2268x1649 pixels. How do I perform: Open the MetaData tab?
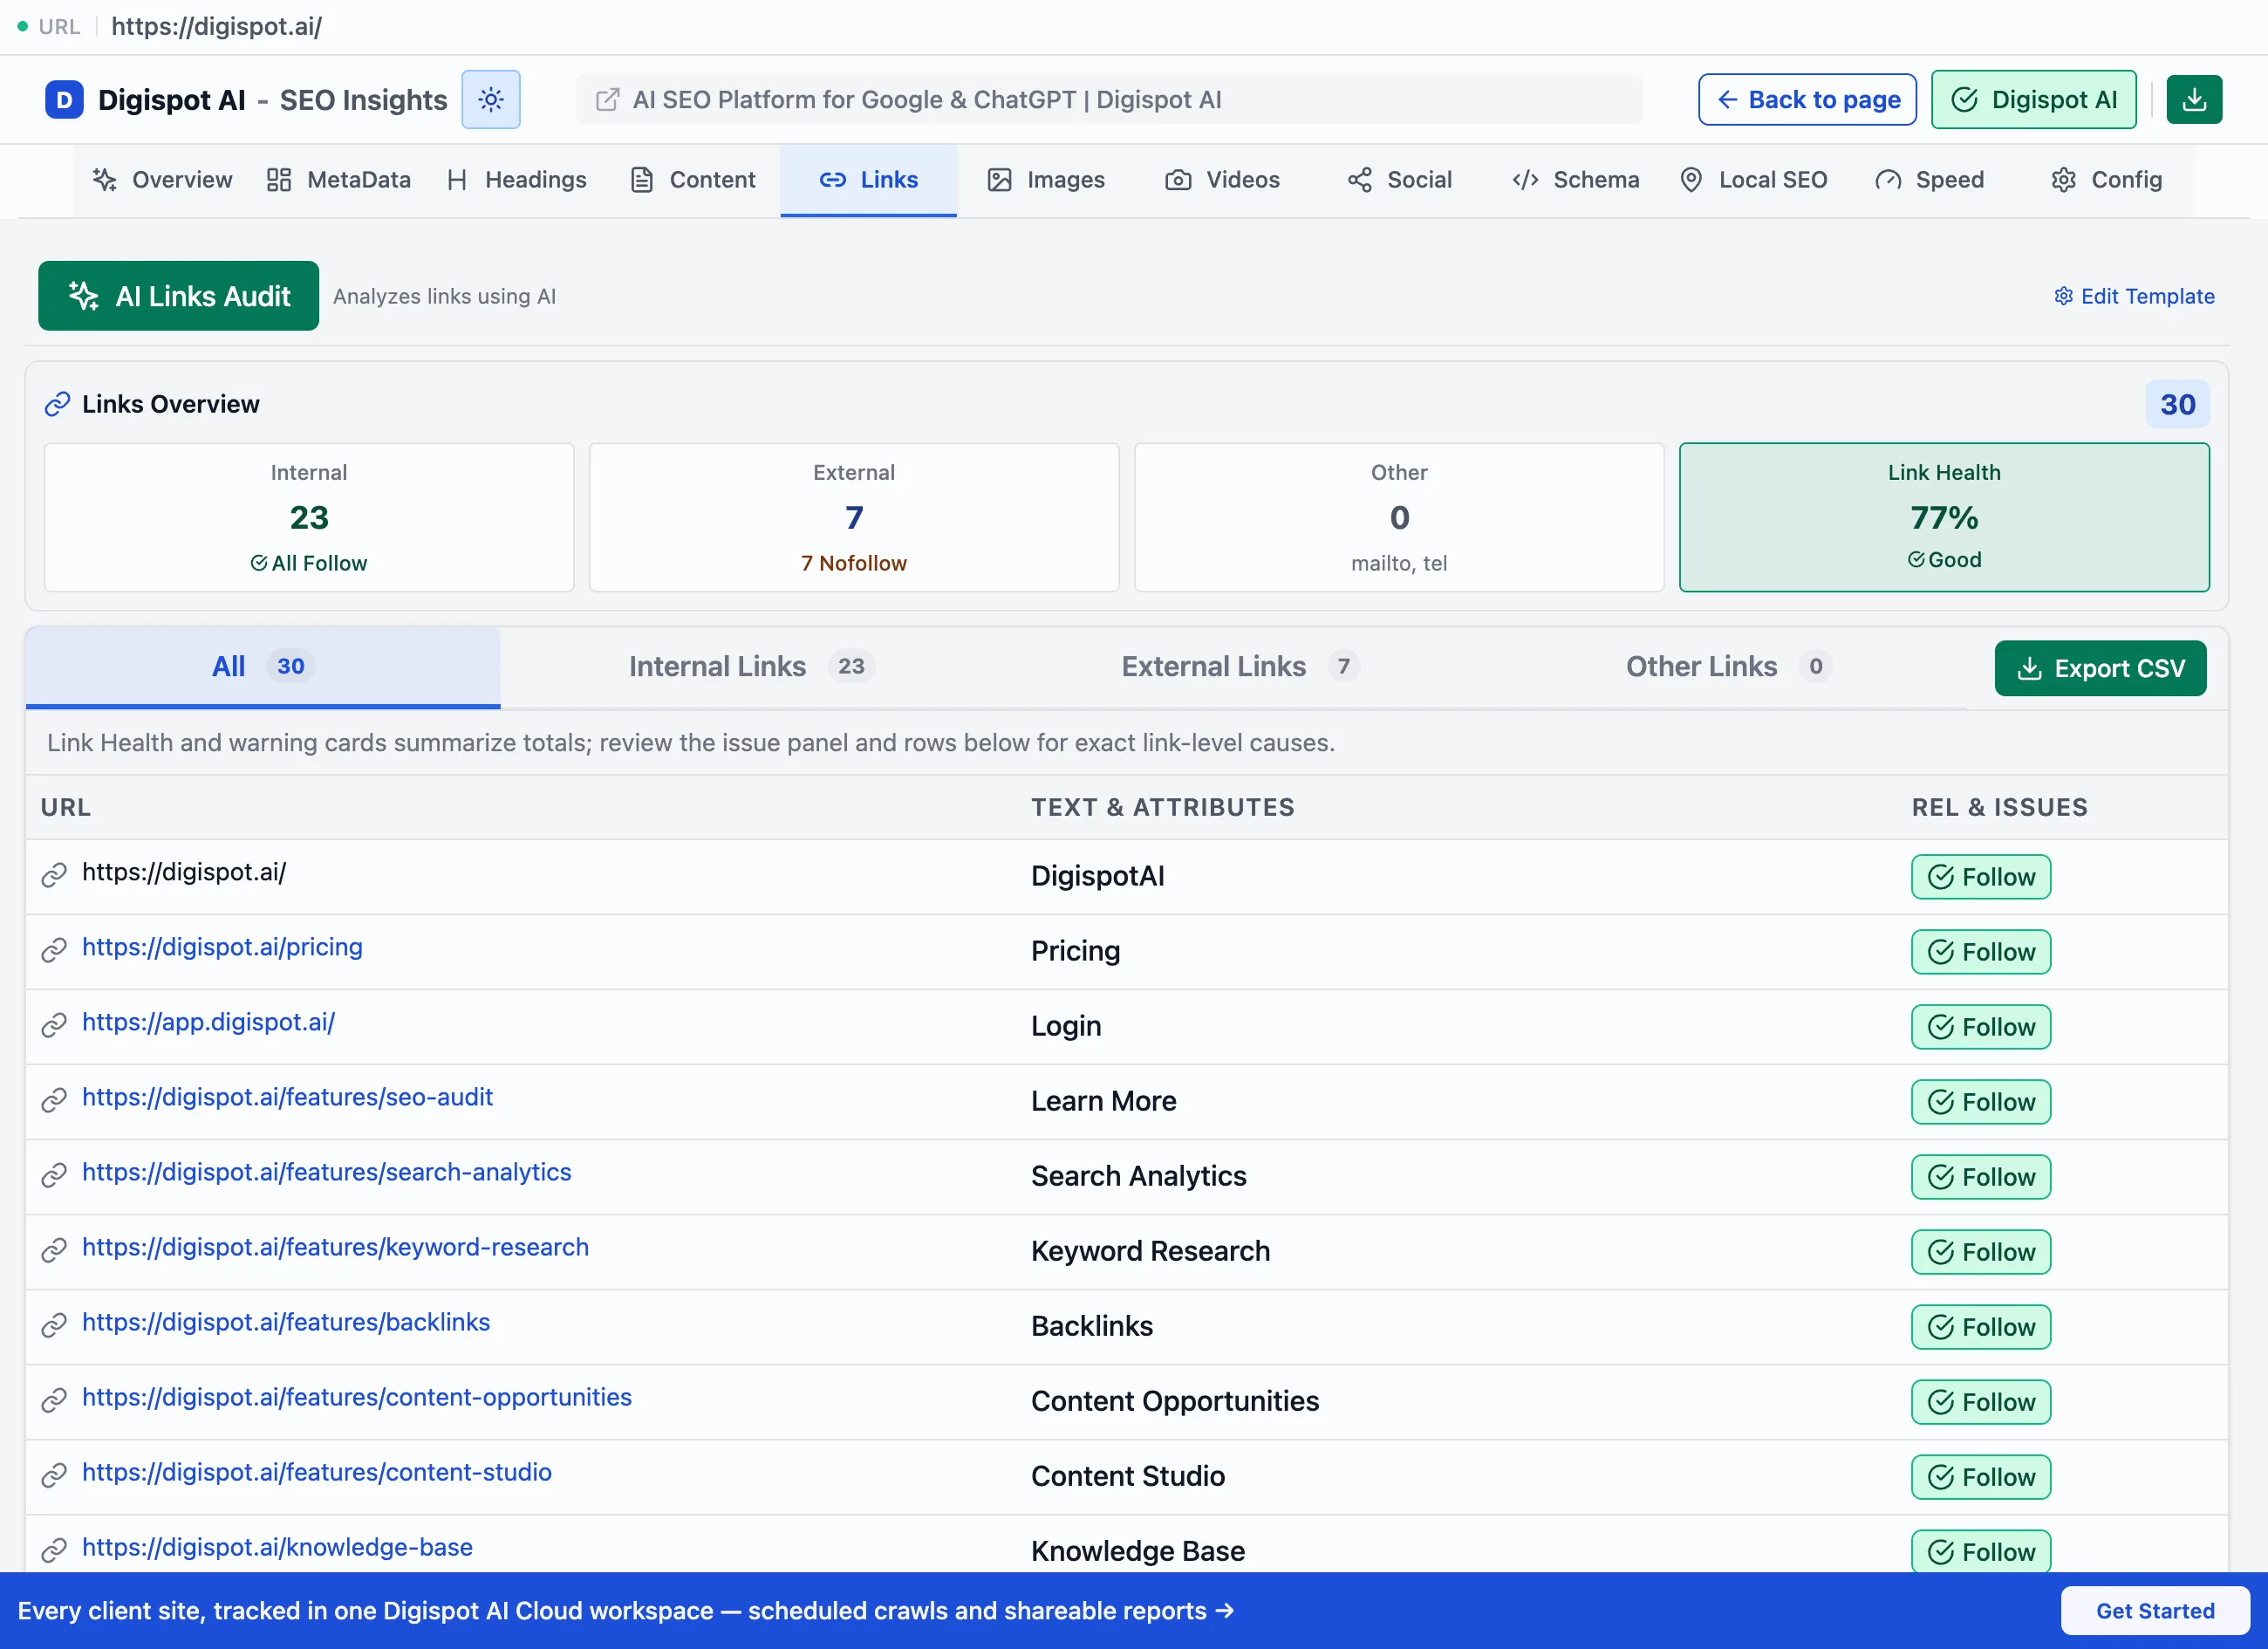[x=338, y=180]
